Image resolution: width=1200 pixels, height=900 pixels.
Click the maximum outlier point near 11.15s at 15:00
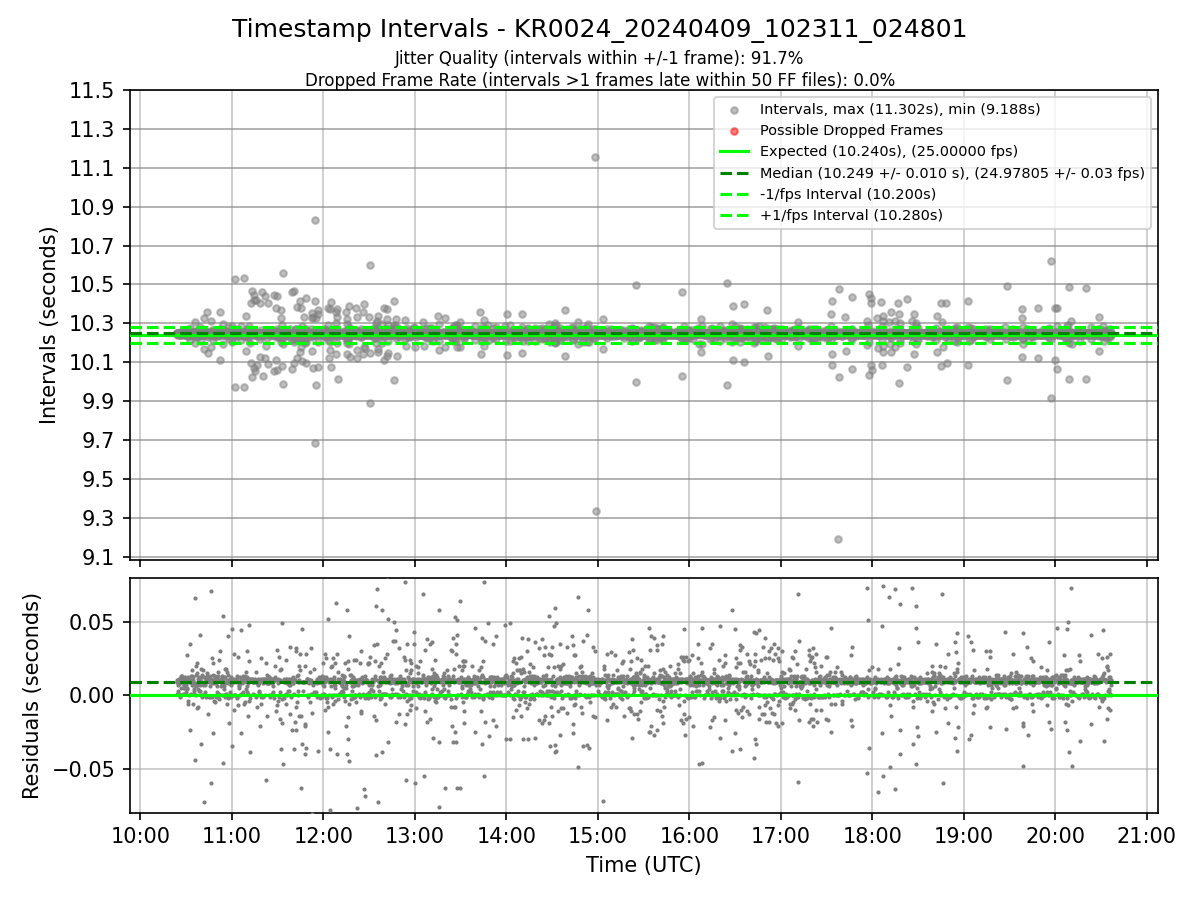tap(595, 157)
